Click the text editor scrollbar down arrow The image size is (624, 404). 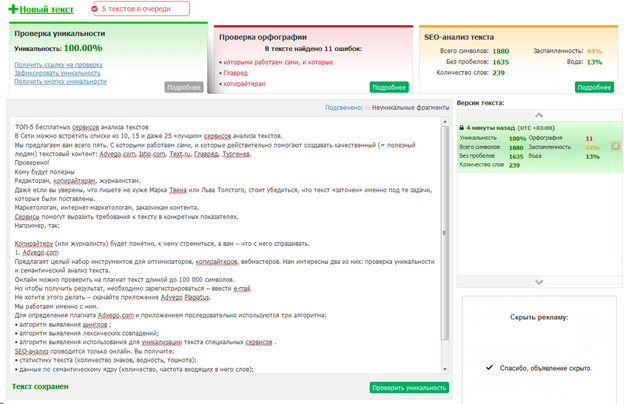point(445,369)
